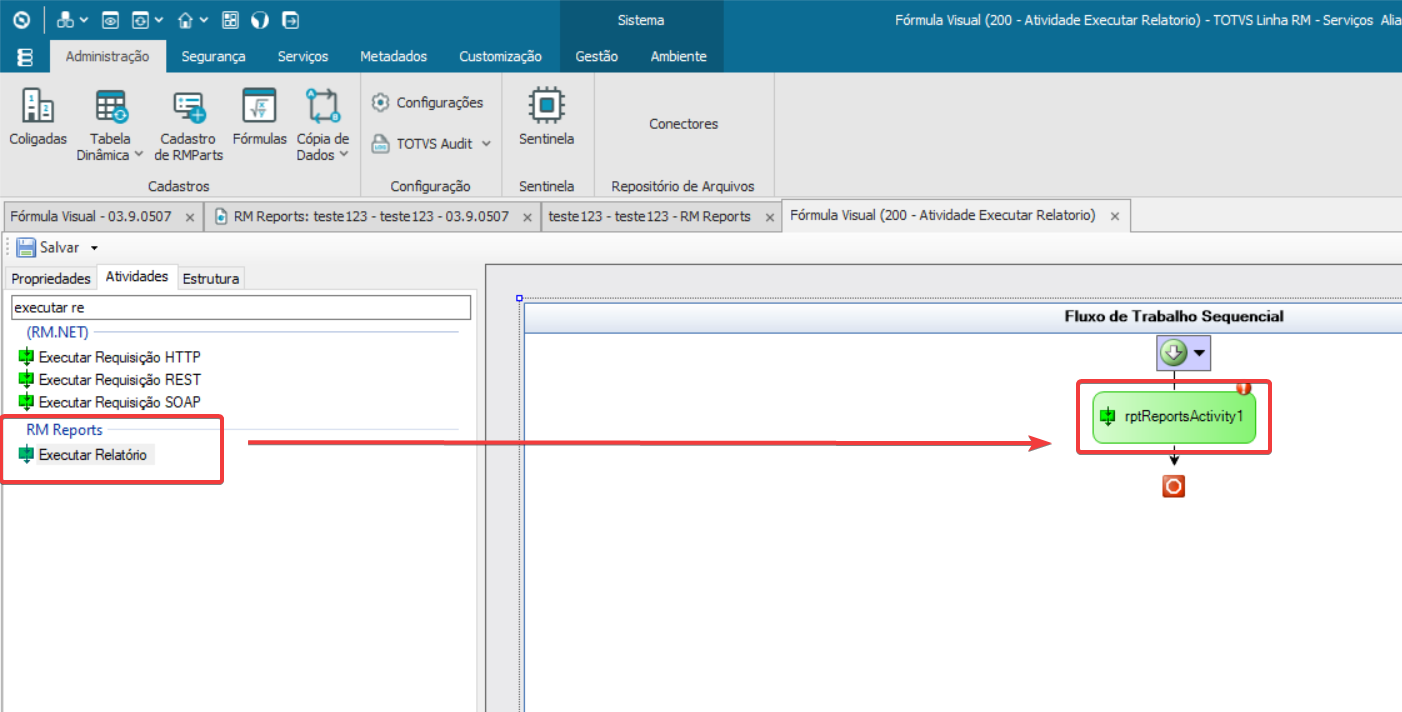The width and height of the screenshot is (1402, 712).
Task: Click the red error badge on rptReportsActivity1
Action: (1244, 389)
